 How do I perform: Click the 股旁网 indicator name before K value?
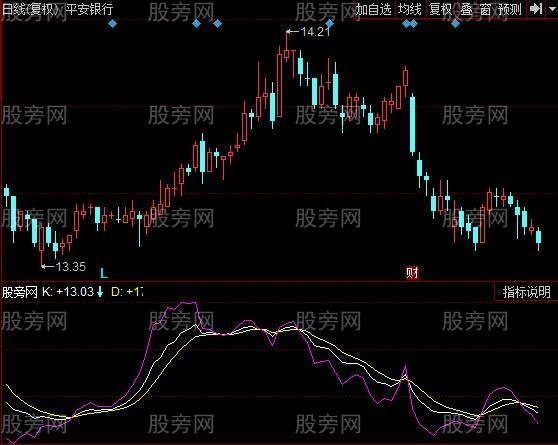[20, 292]
